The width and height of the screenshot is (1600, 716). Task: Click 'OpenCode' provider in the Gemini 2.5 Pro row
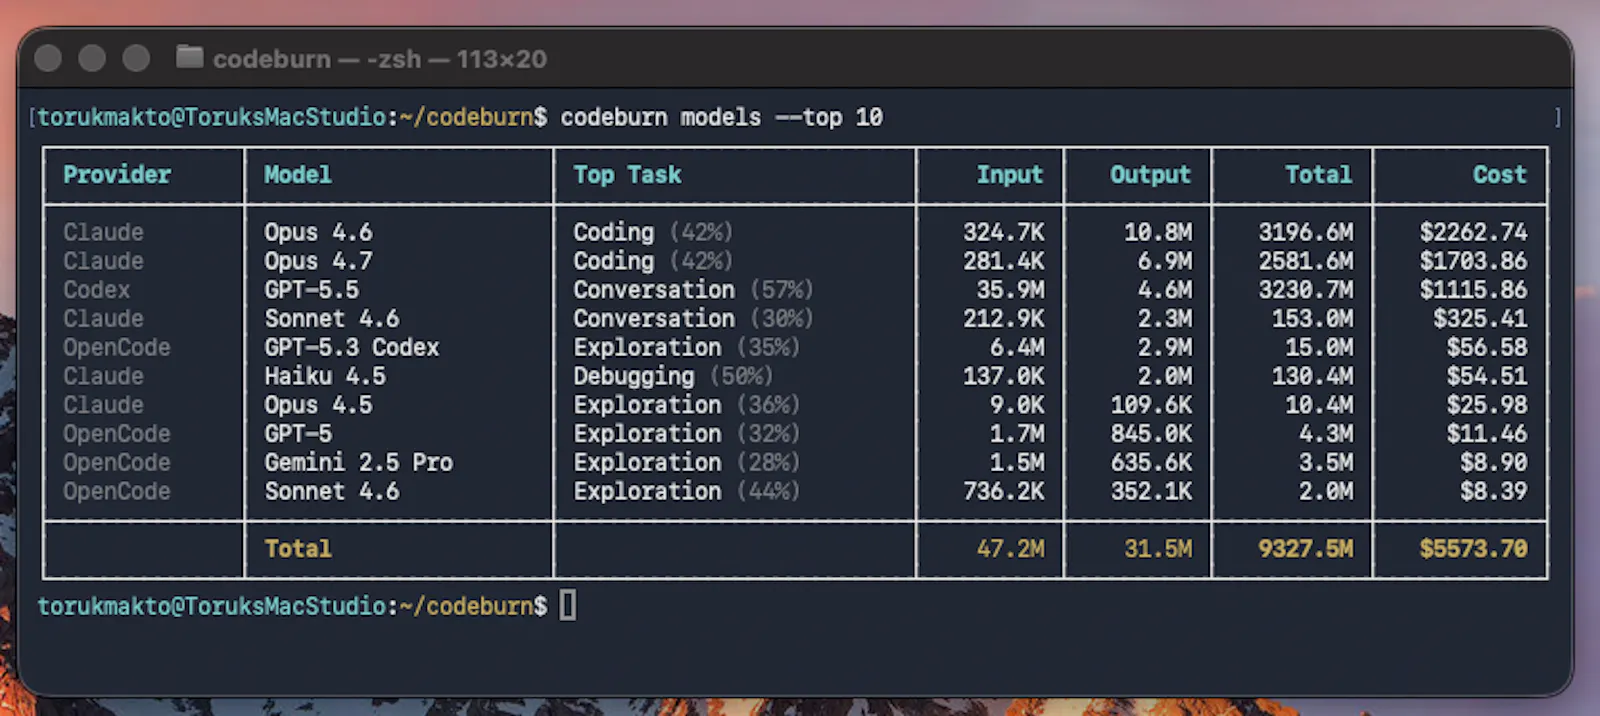coord(117,463)
